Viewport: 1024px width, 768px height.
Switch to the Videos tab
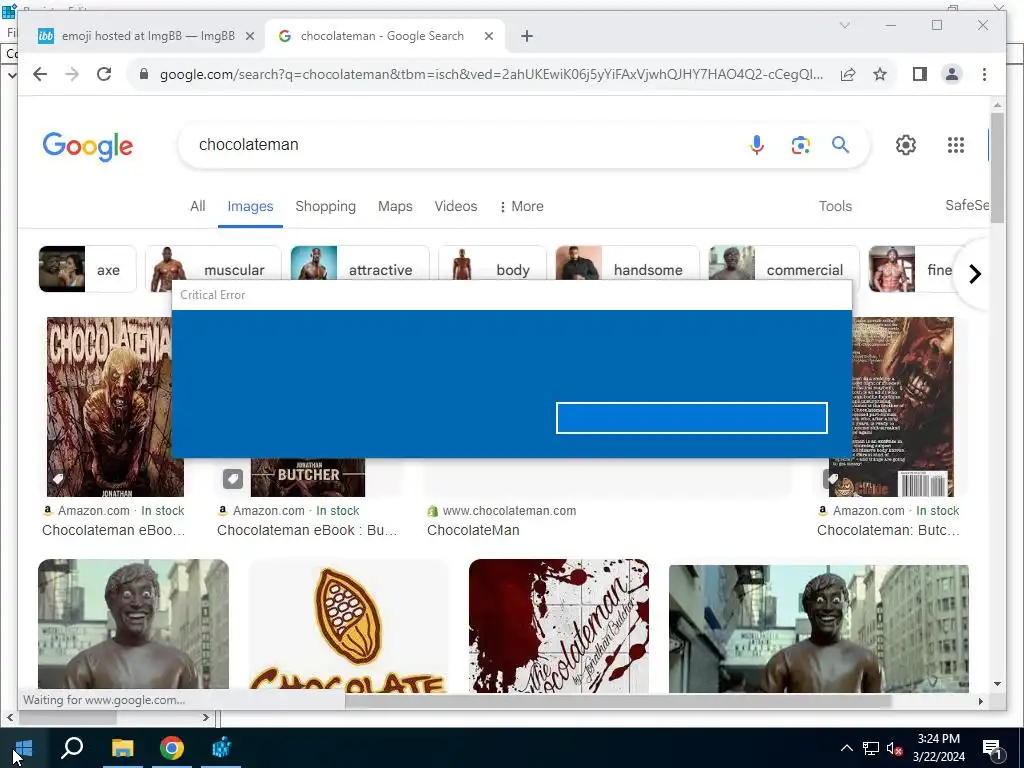tap(456, 206)
